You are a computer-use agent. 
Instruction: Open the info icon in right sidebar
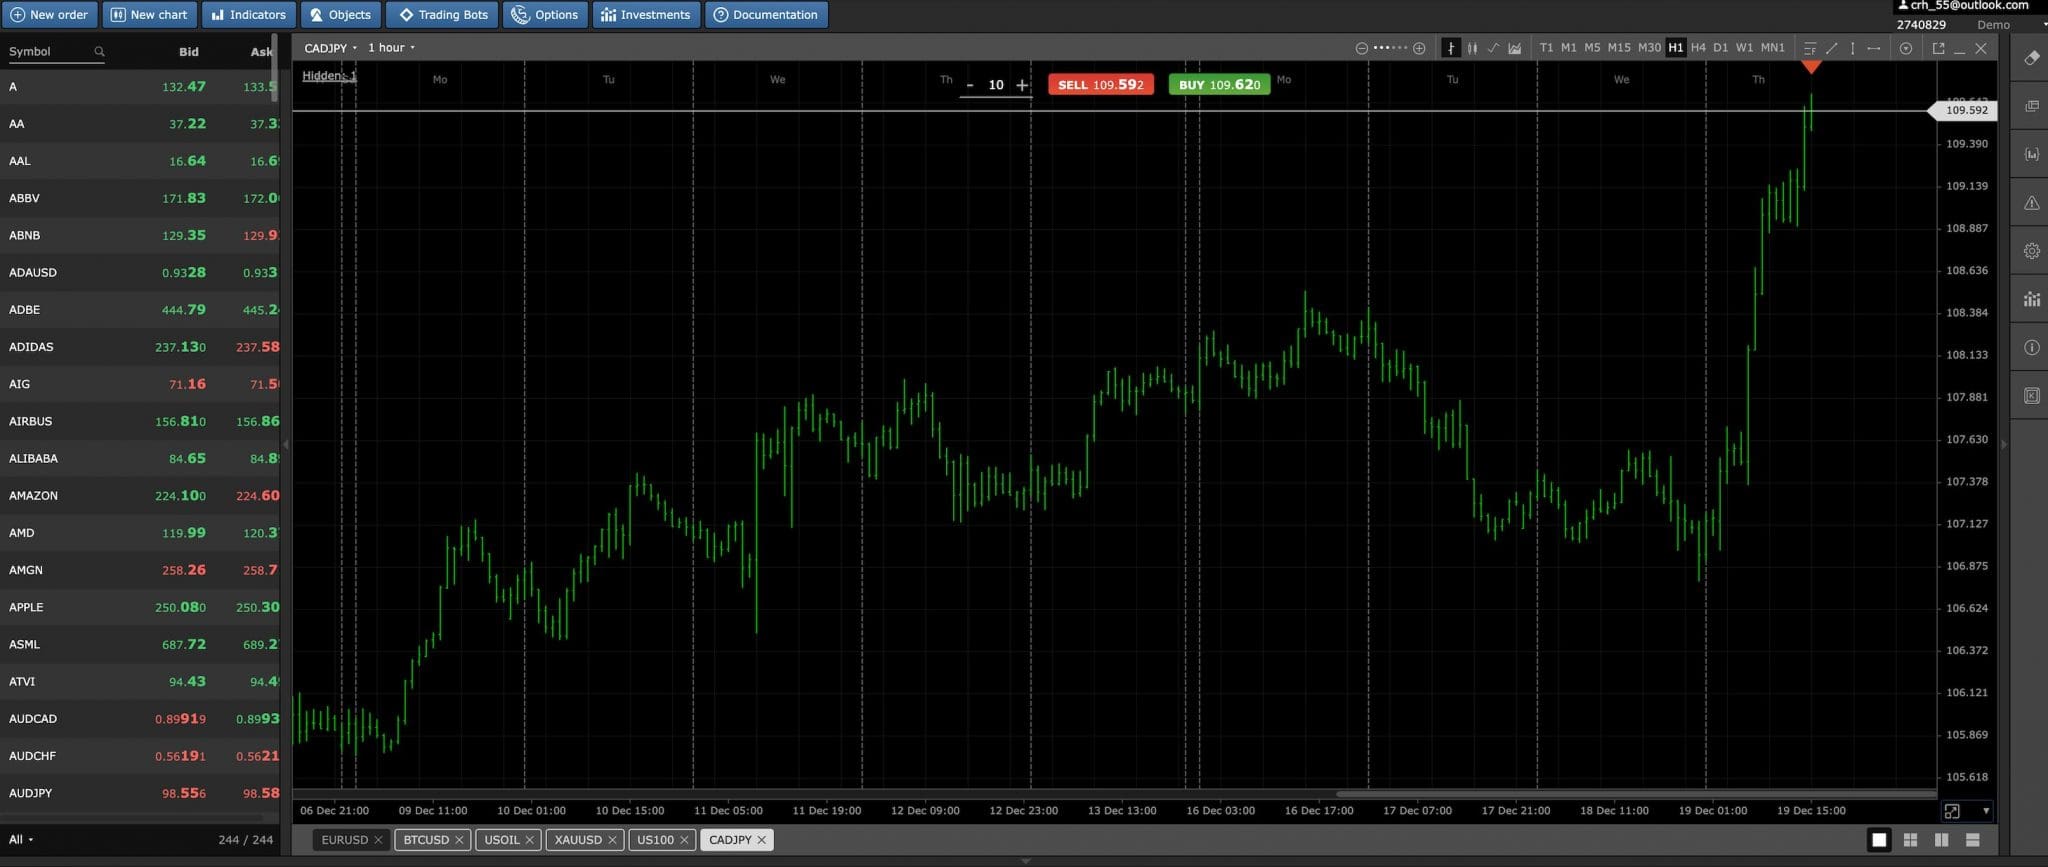coord(2031,348)
